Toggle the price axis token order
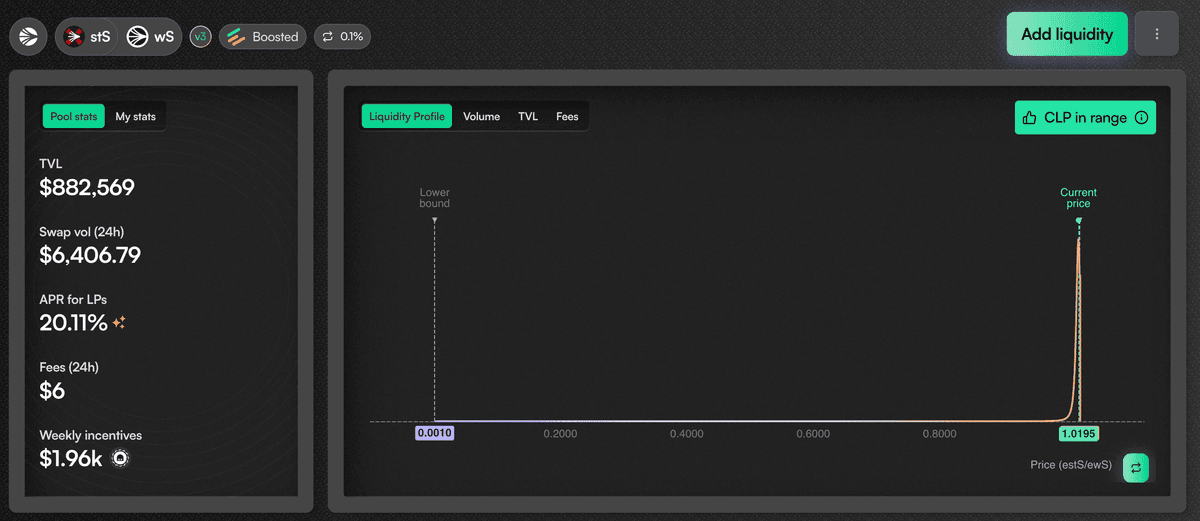This screenshot has height=521, width=1200. [x=1136, y=467]
